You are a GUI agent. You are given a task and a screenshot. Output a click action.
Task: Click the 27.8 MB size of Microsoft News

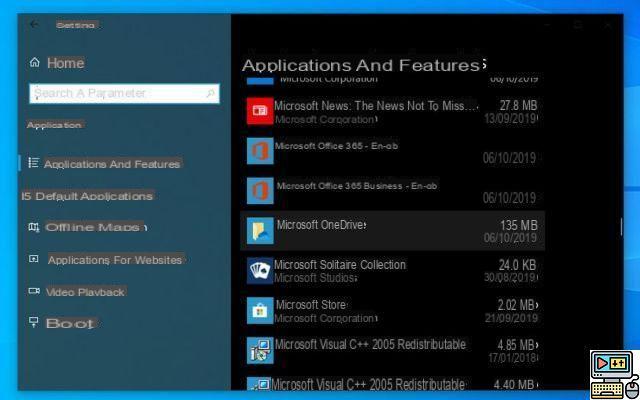point(519,105)
